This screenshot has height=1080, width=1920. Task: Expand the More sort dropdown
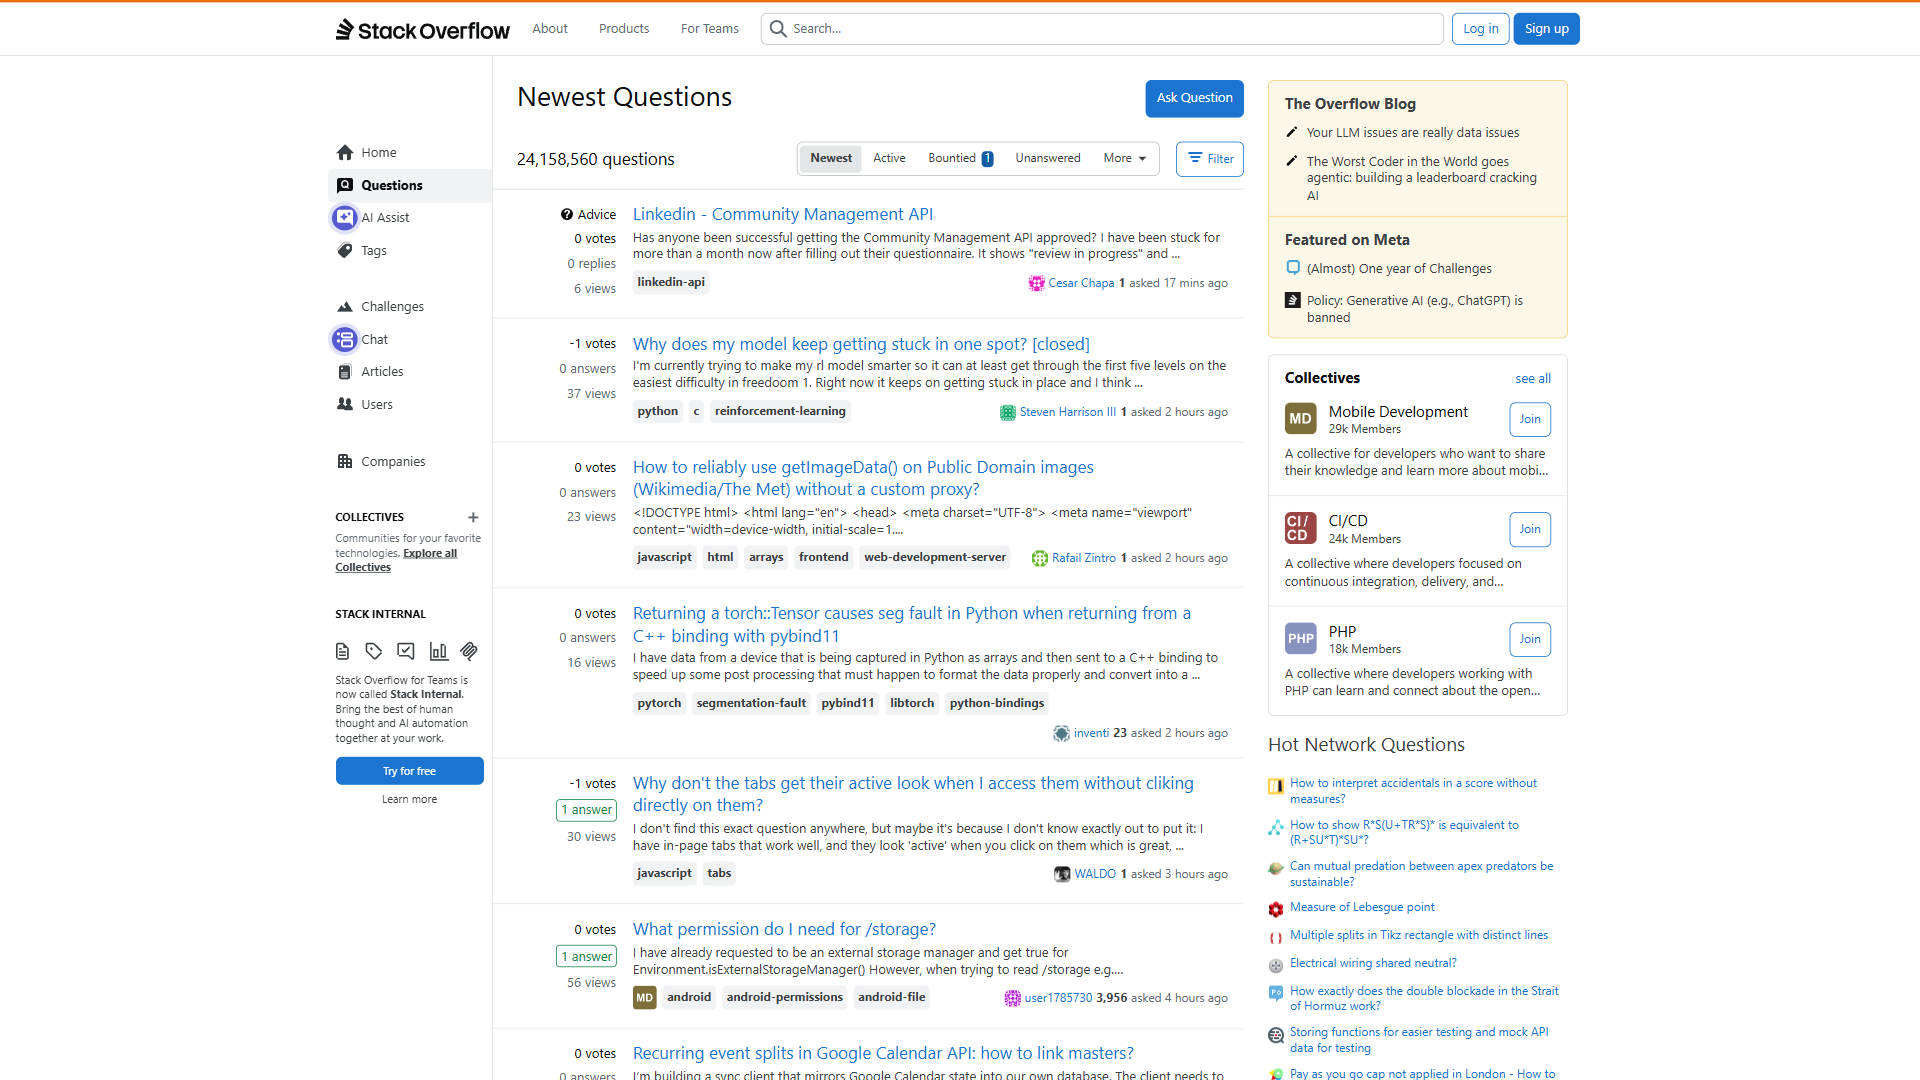(1125, 158)
